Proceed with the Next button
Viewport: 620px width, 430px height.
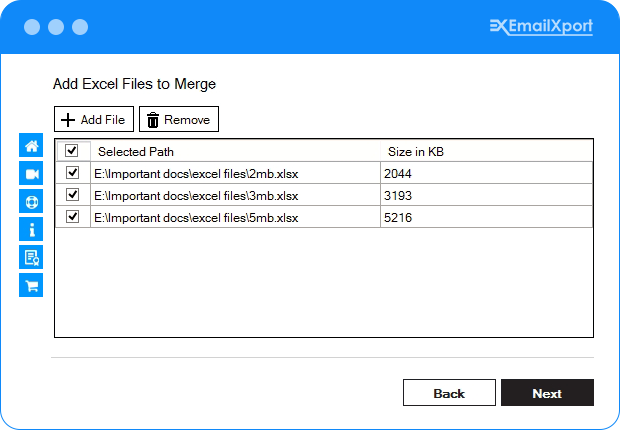547,393
